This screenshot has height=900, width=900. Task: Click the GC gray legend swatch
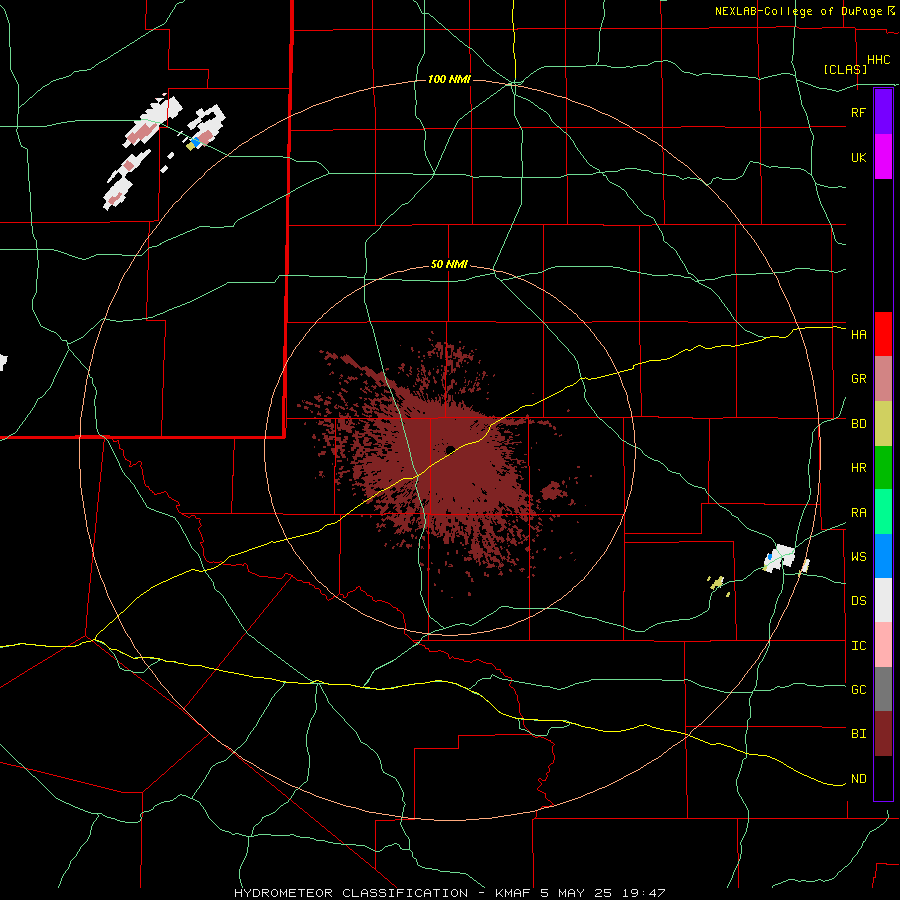point(883,689)
